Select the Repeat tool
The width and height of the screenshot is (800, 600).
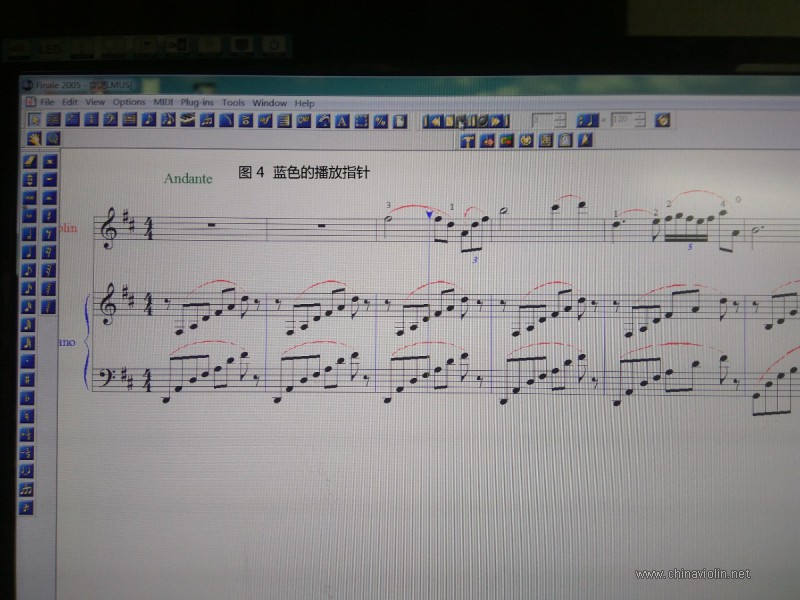click(284, 120)
